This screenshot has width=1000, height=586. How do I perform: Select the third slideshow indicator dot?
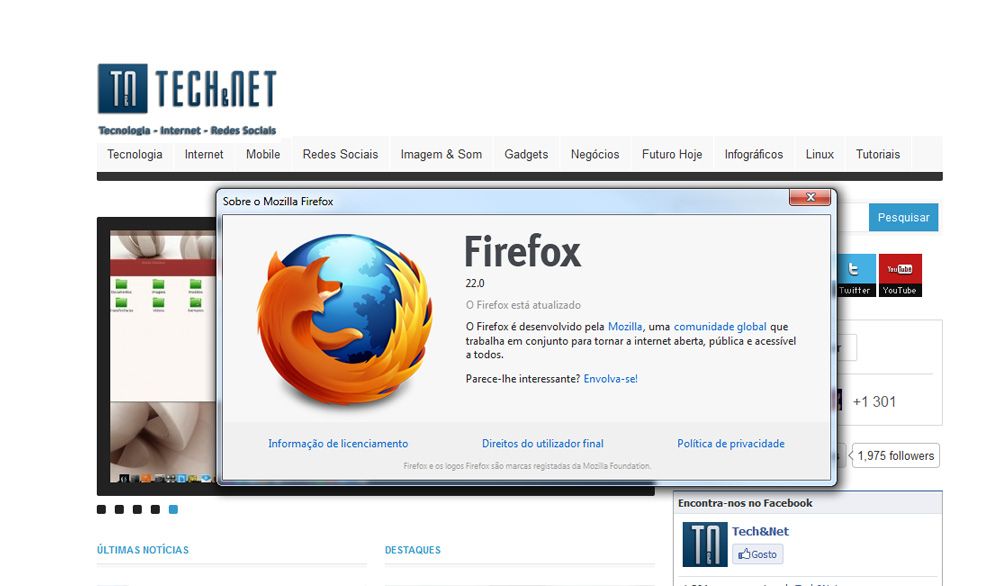coord(137,510)
